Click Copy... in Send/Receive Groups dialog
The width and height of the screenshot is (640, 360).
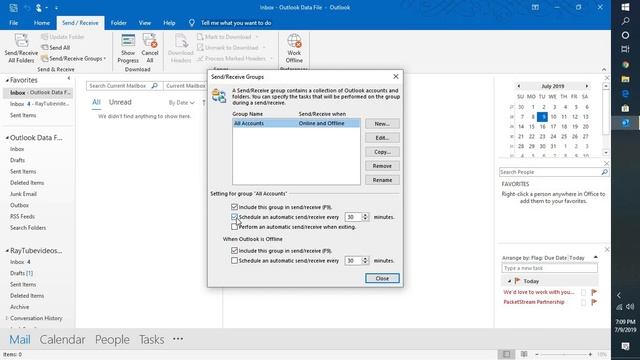[382, 152]
